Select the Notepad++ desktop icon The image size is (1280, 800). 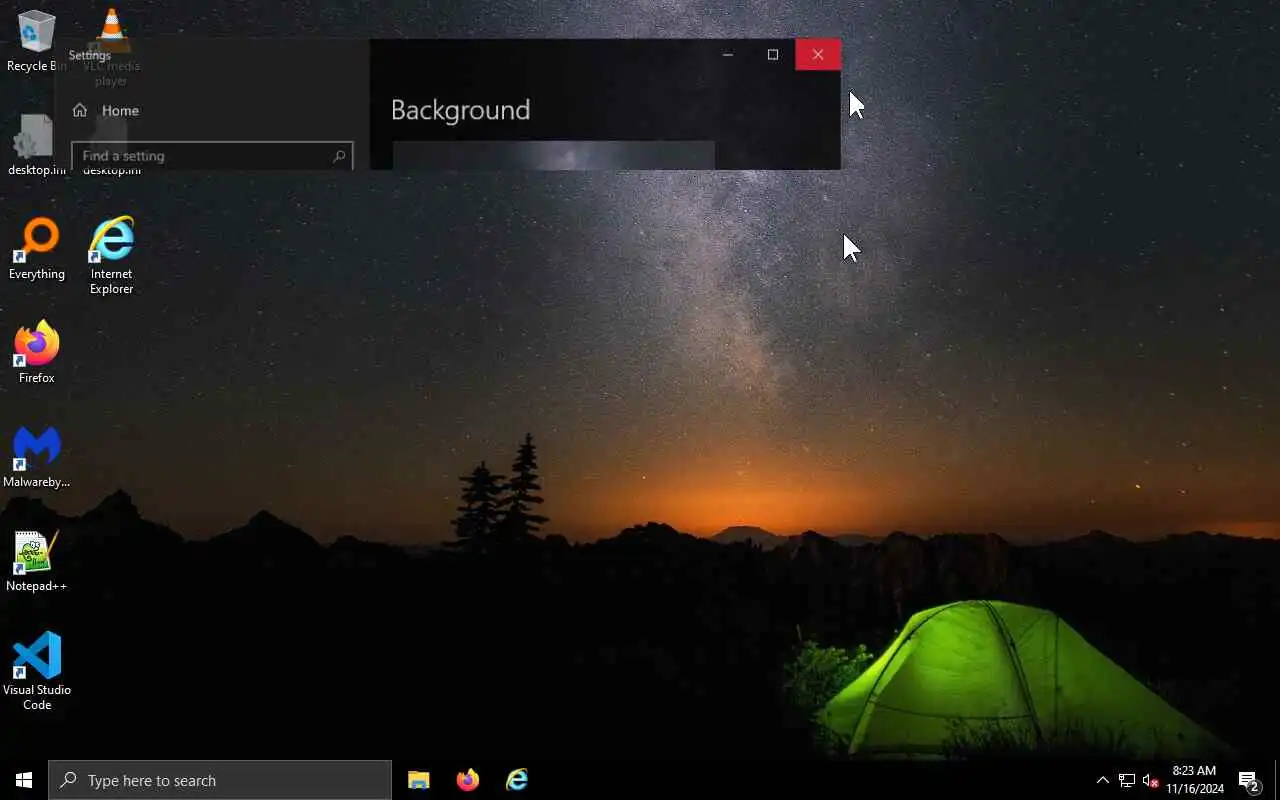click(37, 560)
